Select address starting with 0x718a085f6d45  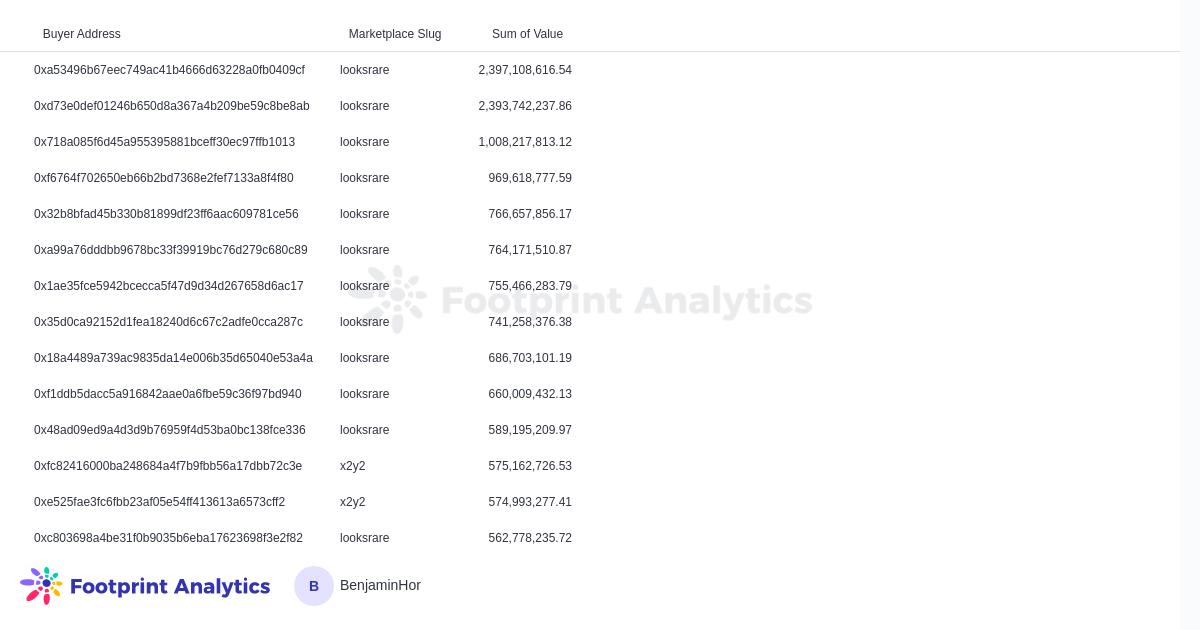click(x=164, y=142)
